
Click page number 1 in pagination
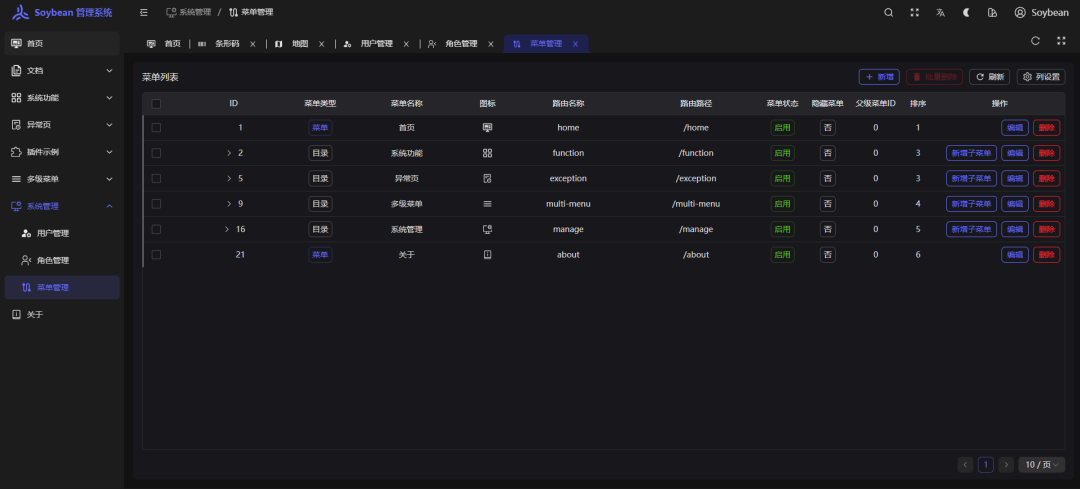tap(985, 465)
